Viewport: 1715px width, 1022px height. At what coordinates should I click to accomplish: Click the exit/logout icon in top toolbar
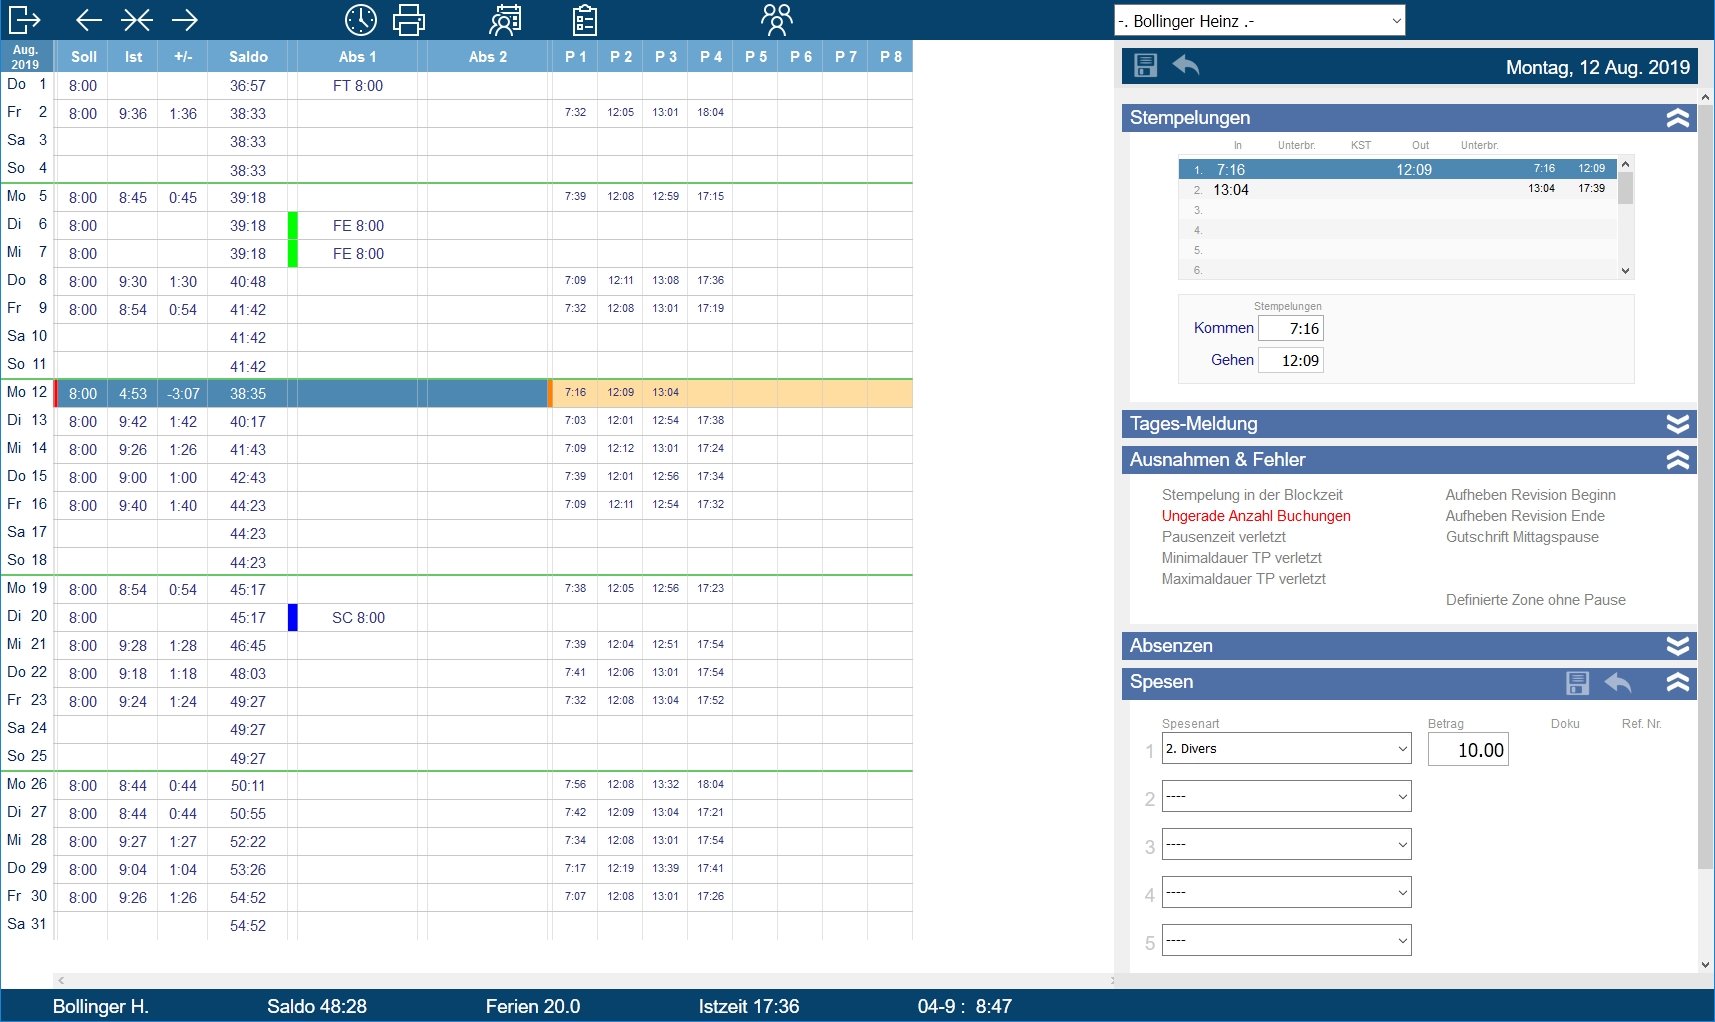[24, 20]
